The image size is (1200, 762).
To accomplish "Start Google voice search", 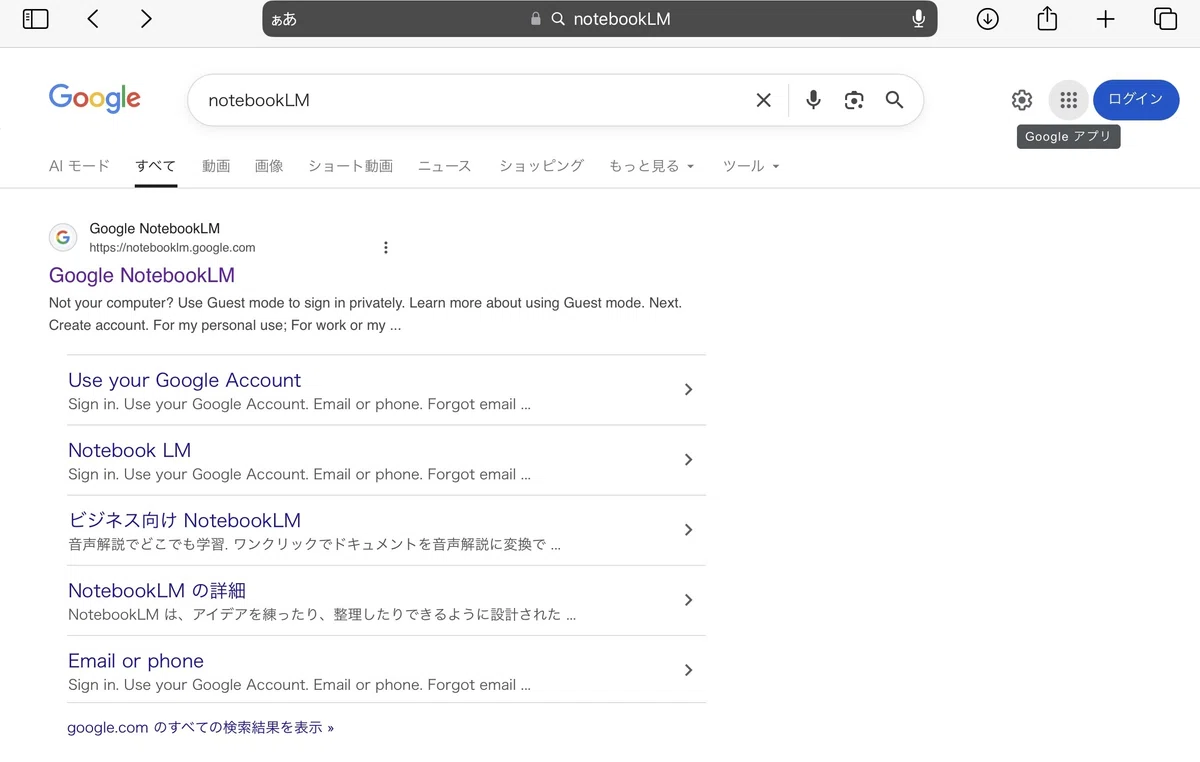I will (813, 100).
